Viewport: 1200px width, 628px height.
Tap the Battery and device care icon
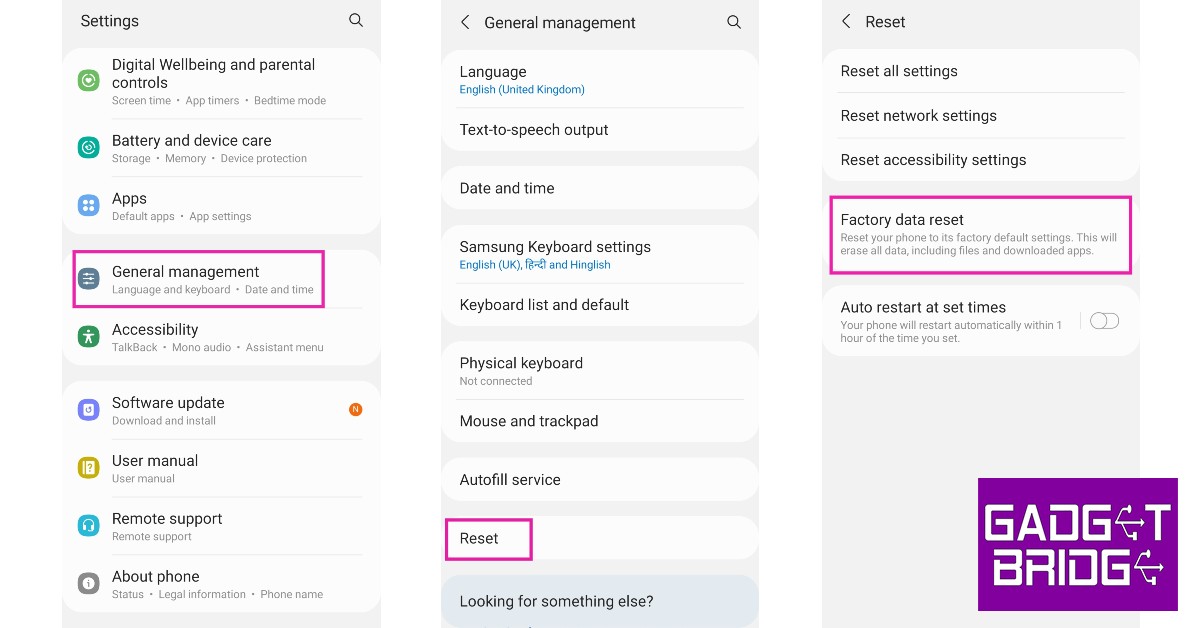(x=89, y=148)
